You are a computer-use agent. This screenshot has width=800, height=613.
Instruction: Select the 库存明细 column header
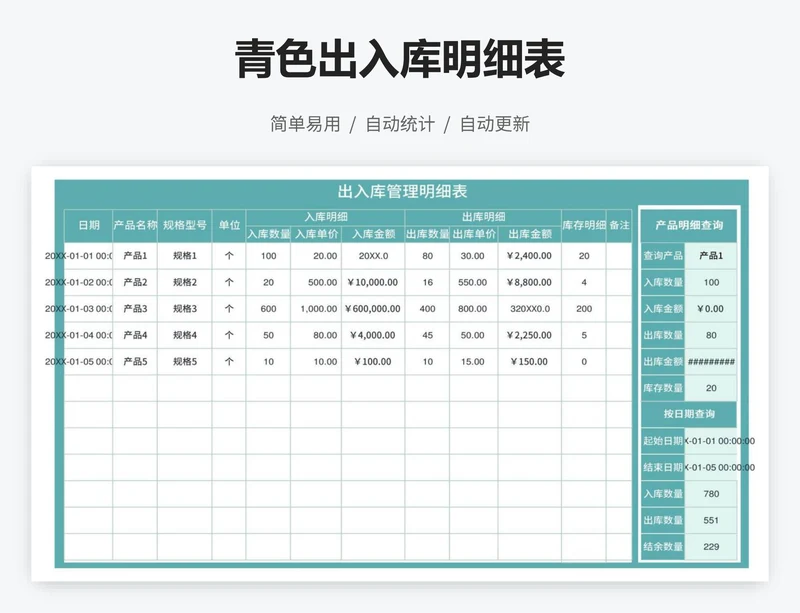(x=584, y=226)
